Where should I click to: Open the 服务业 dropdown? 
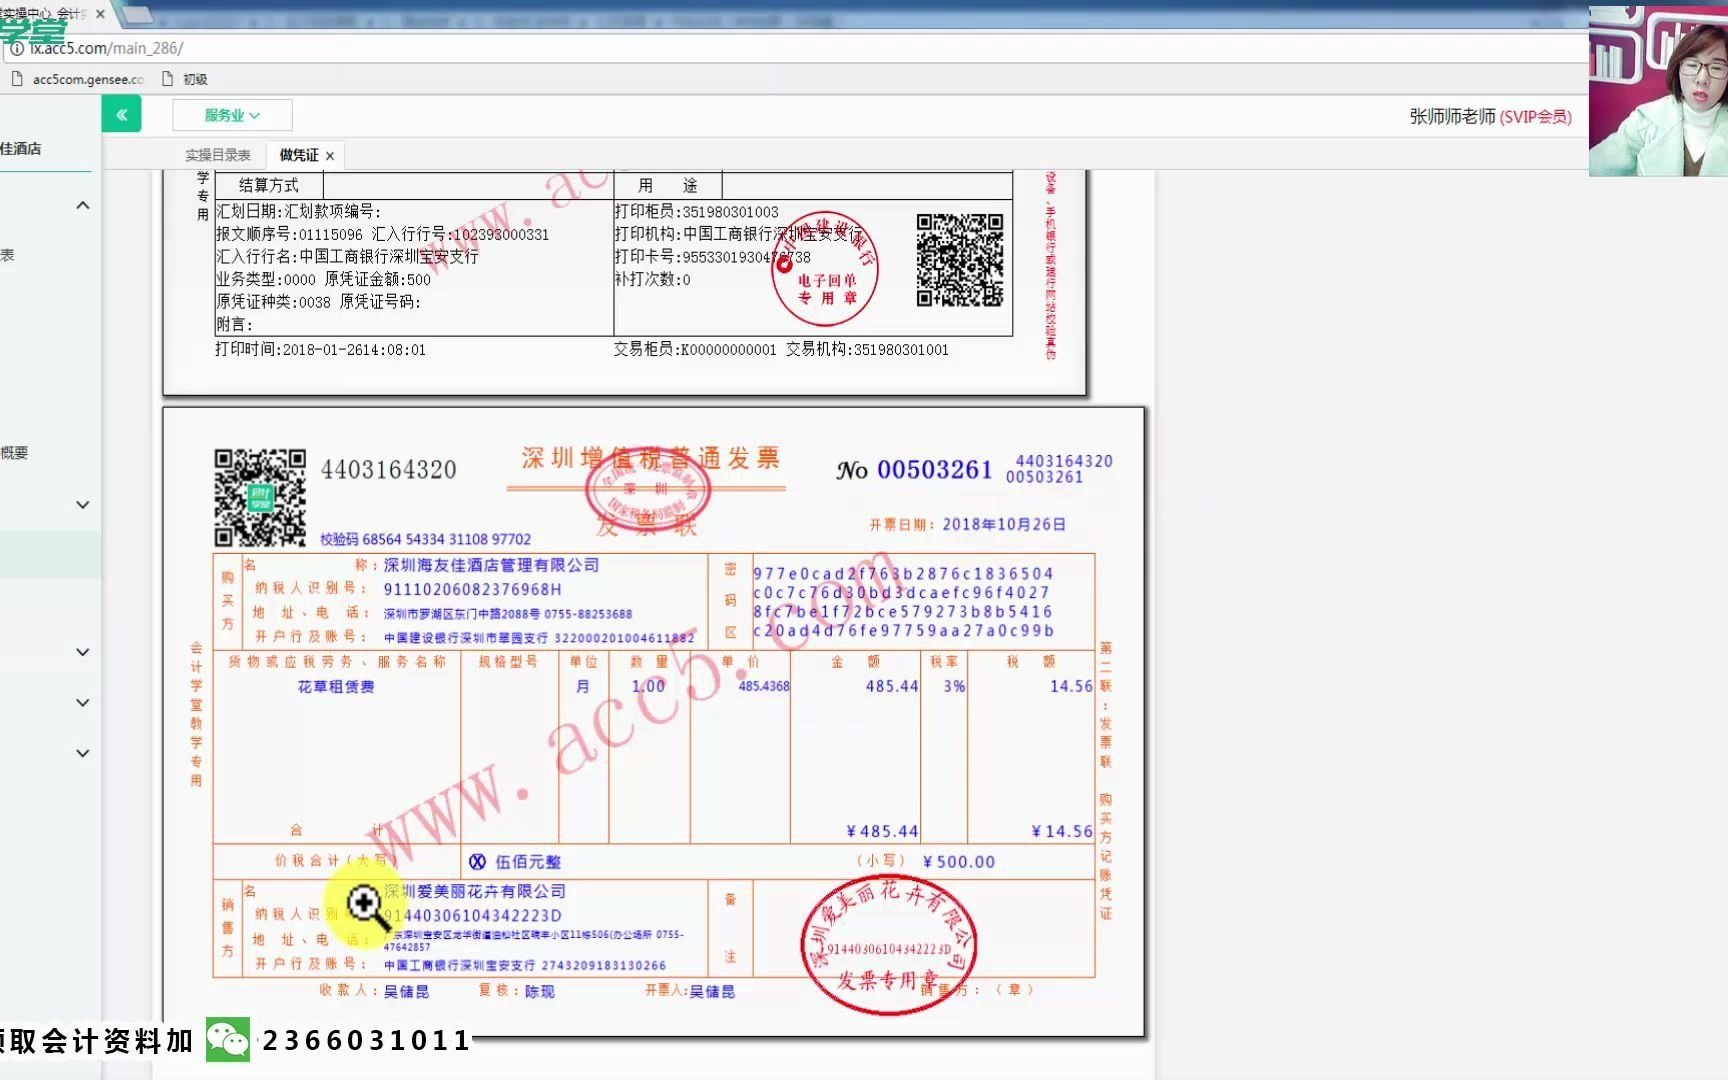coord(232,115)
